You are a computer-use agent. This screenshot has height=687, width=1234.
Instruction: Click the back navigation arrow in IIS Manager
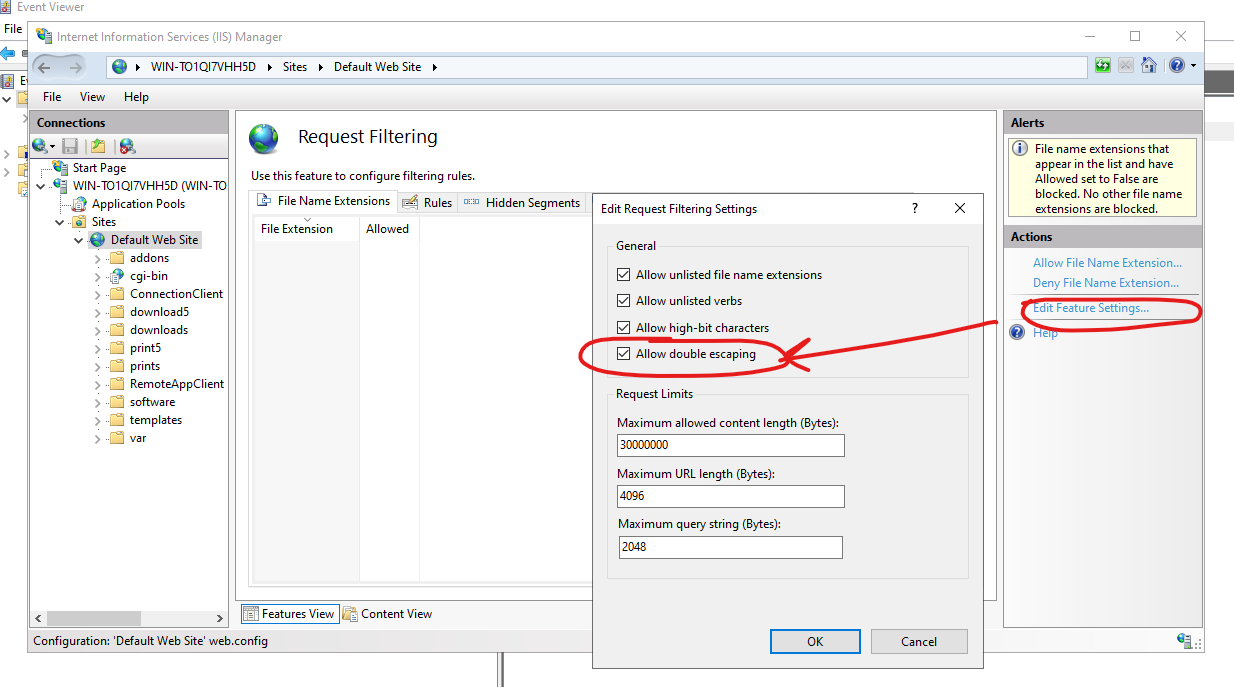pyautogui.click(x=45, y=67)
